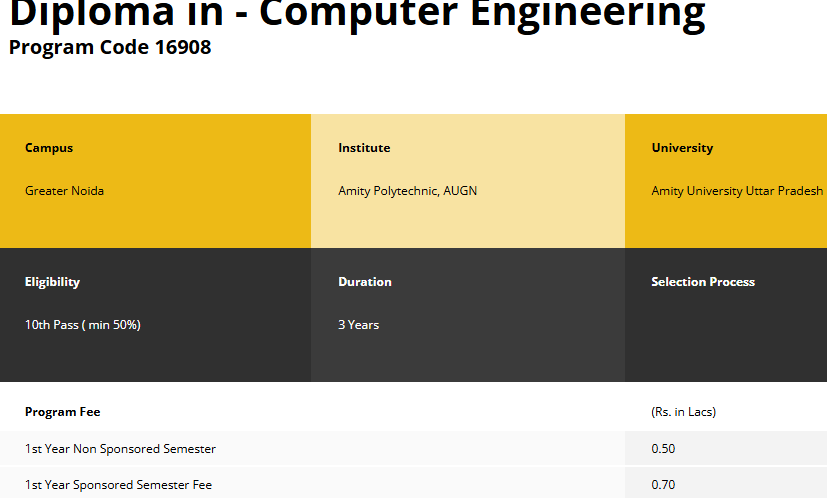
Task: Select the Campus label
Action: (49, 148)
